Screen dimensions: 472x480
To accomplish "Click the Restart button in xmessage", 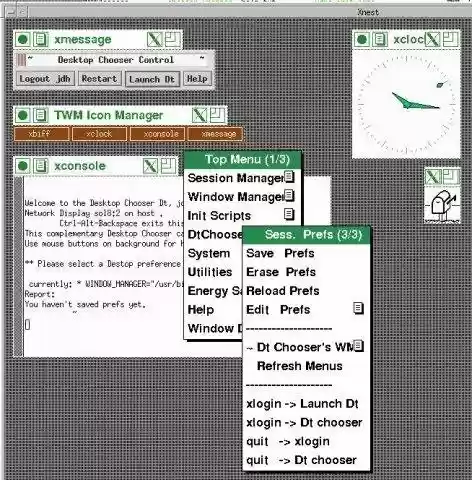I will [99, 79].
